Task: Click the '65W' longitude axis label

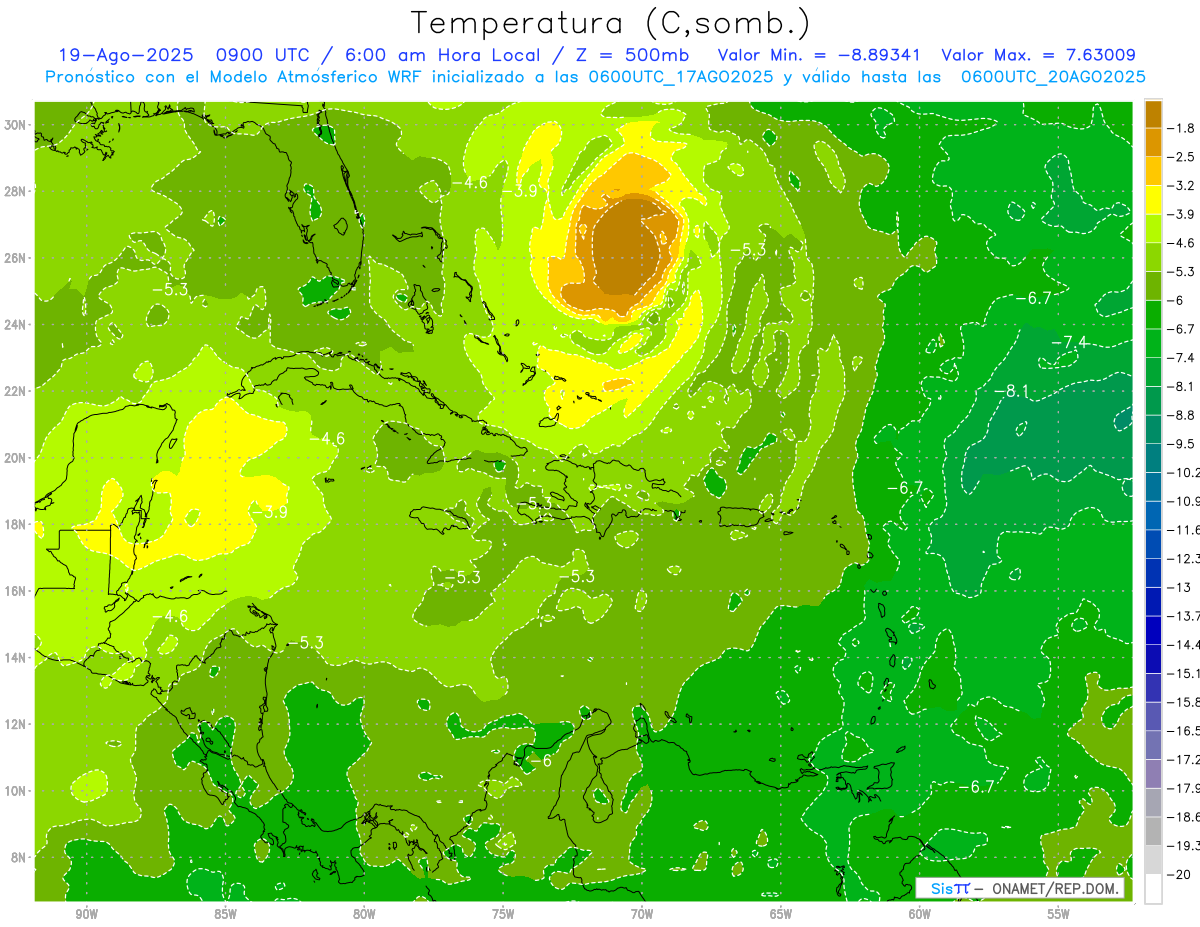Action: point(781,914)
